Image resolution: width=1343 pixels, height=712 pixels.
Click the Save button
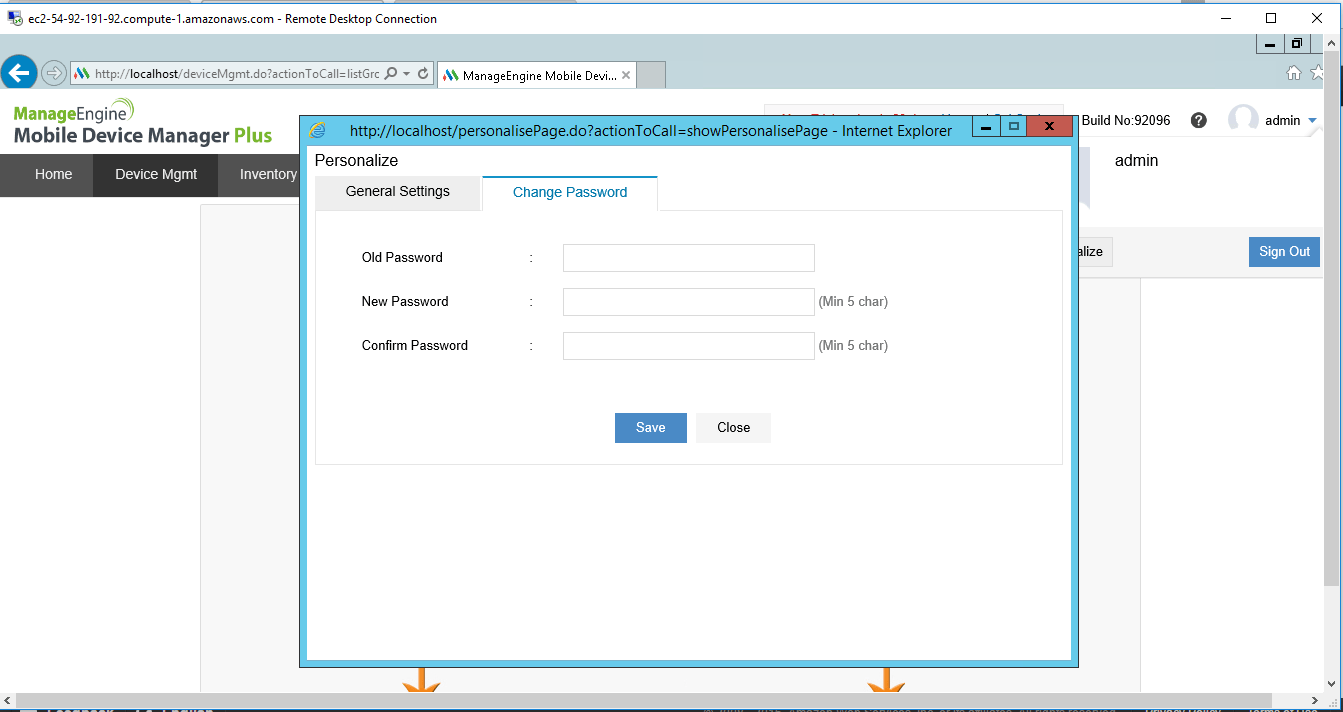tap(650, 427)
